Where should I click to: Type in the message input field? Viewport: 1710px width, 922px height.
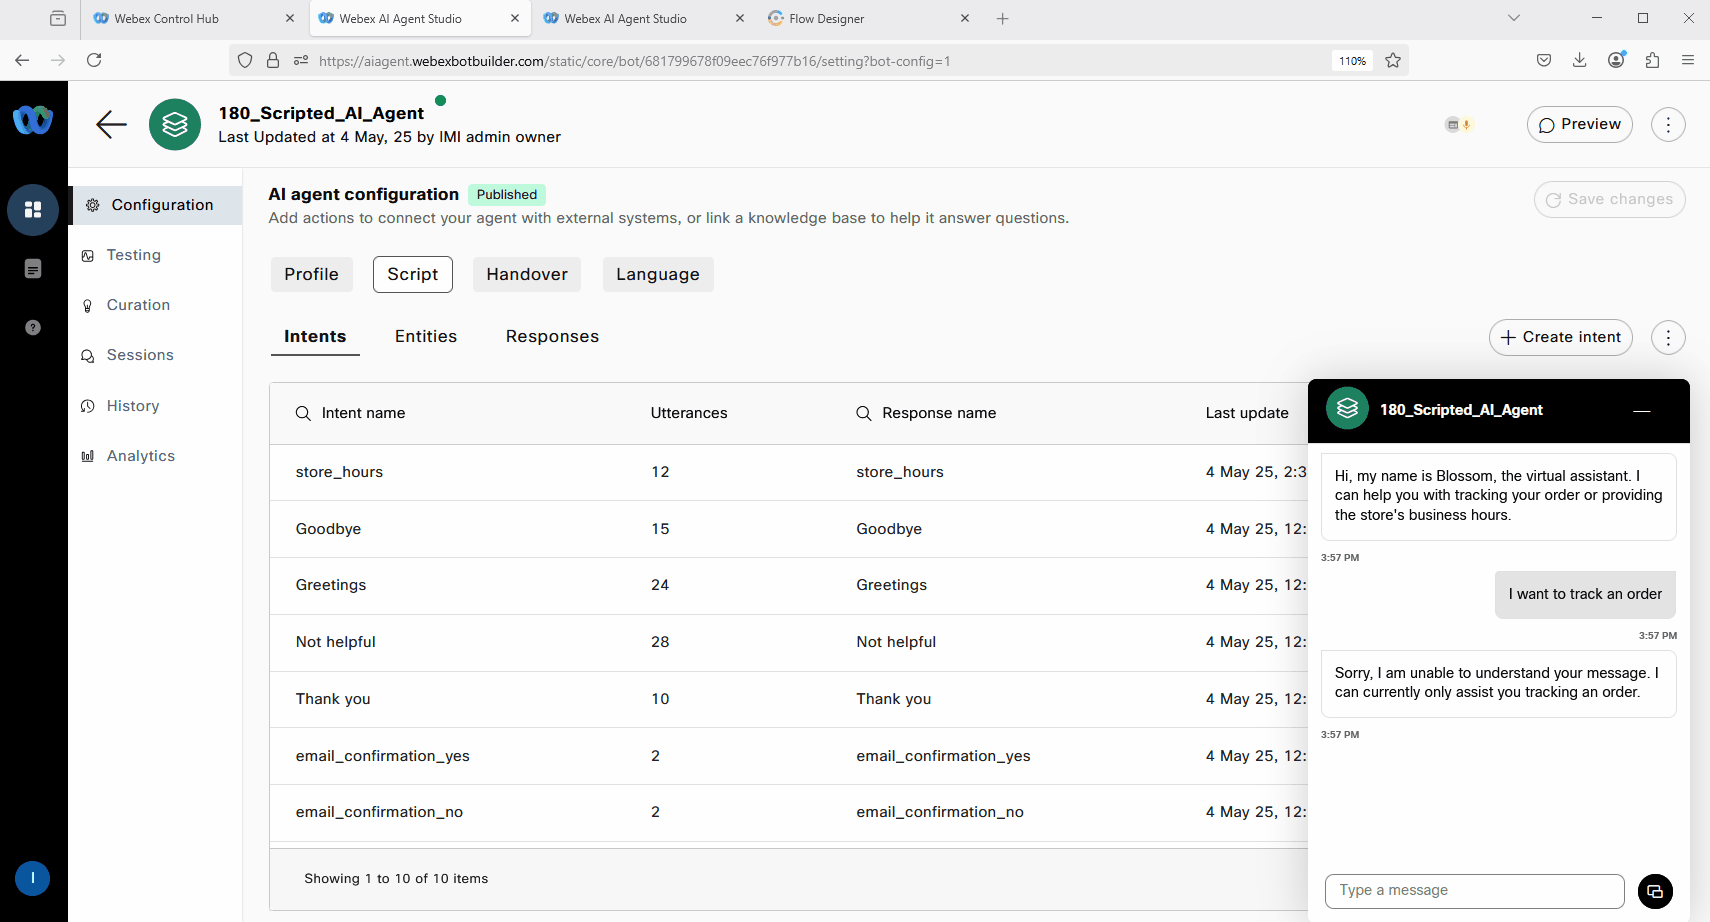pyautogui.click(x=1473, y=891)
